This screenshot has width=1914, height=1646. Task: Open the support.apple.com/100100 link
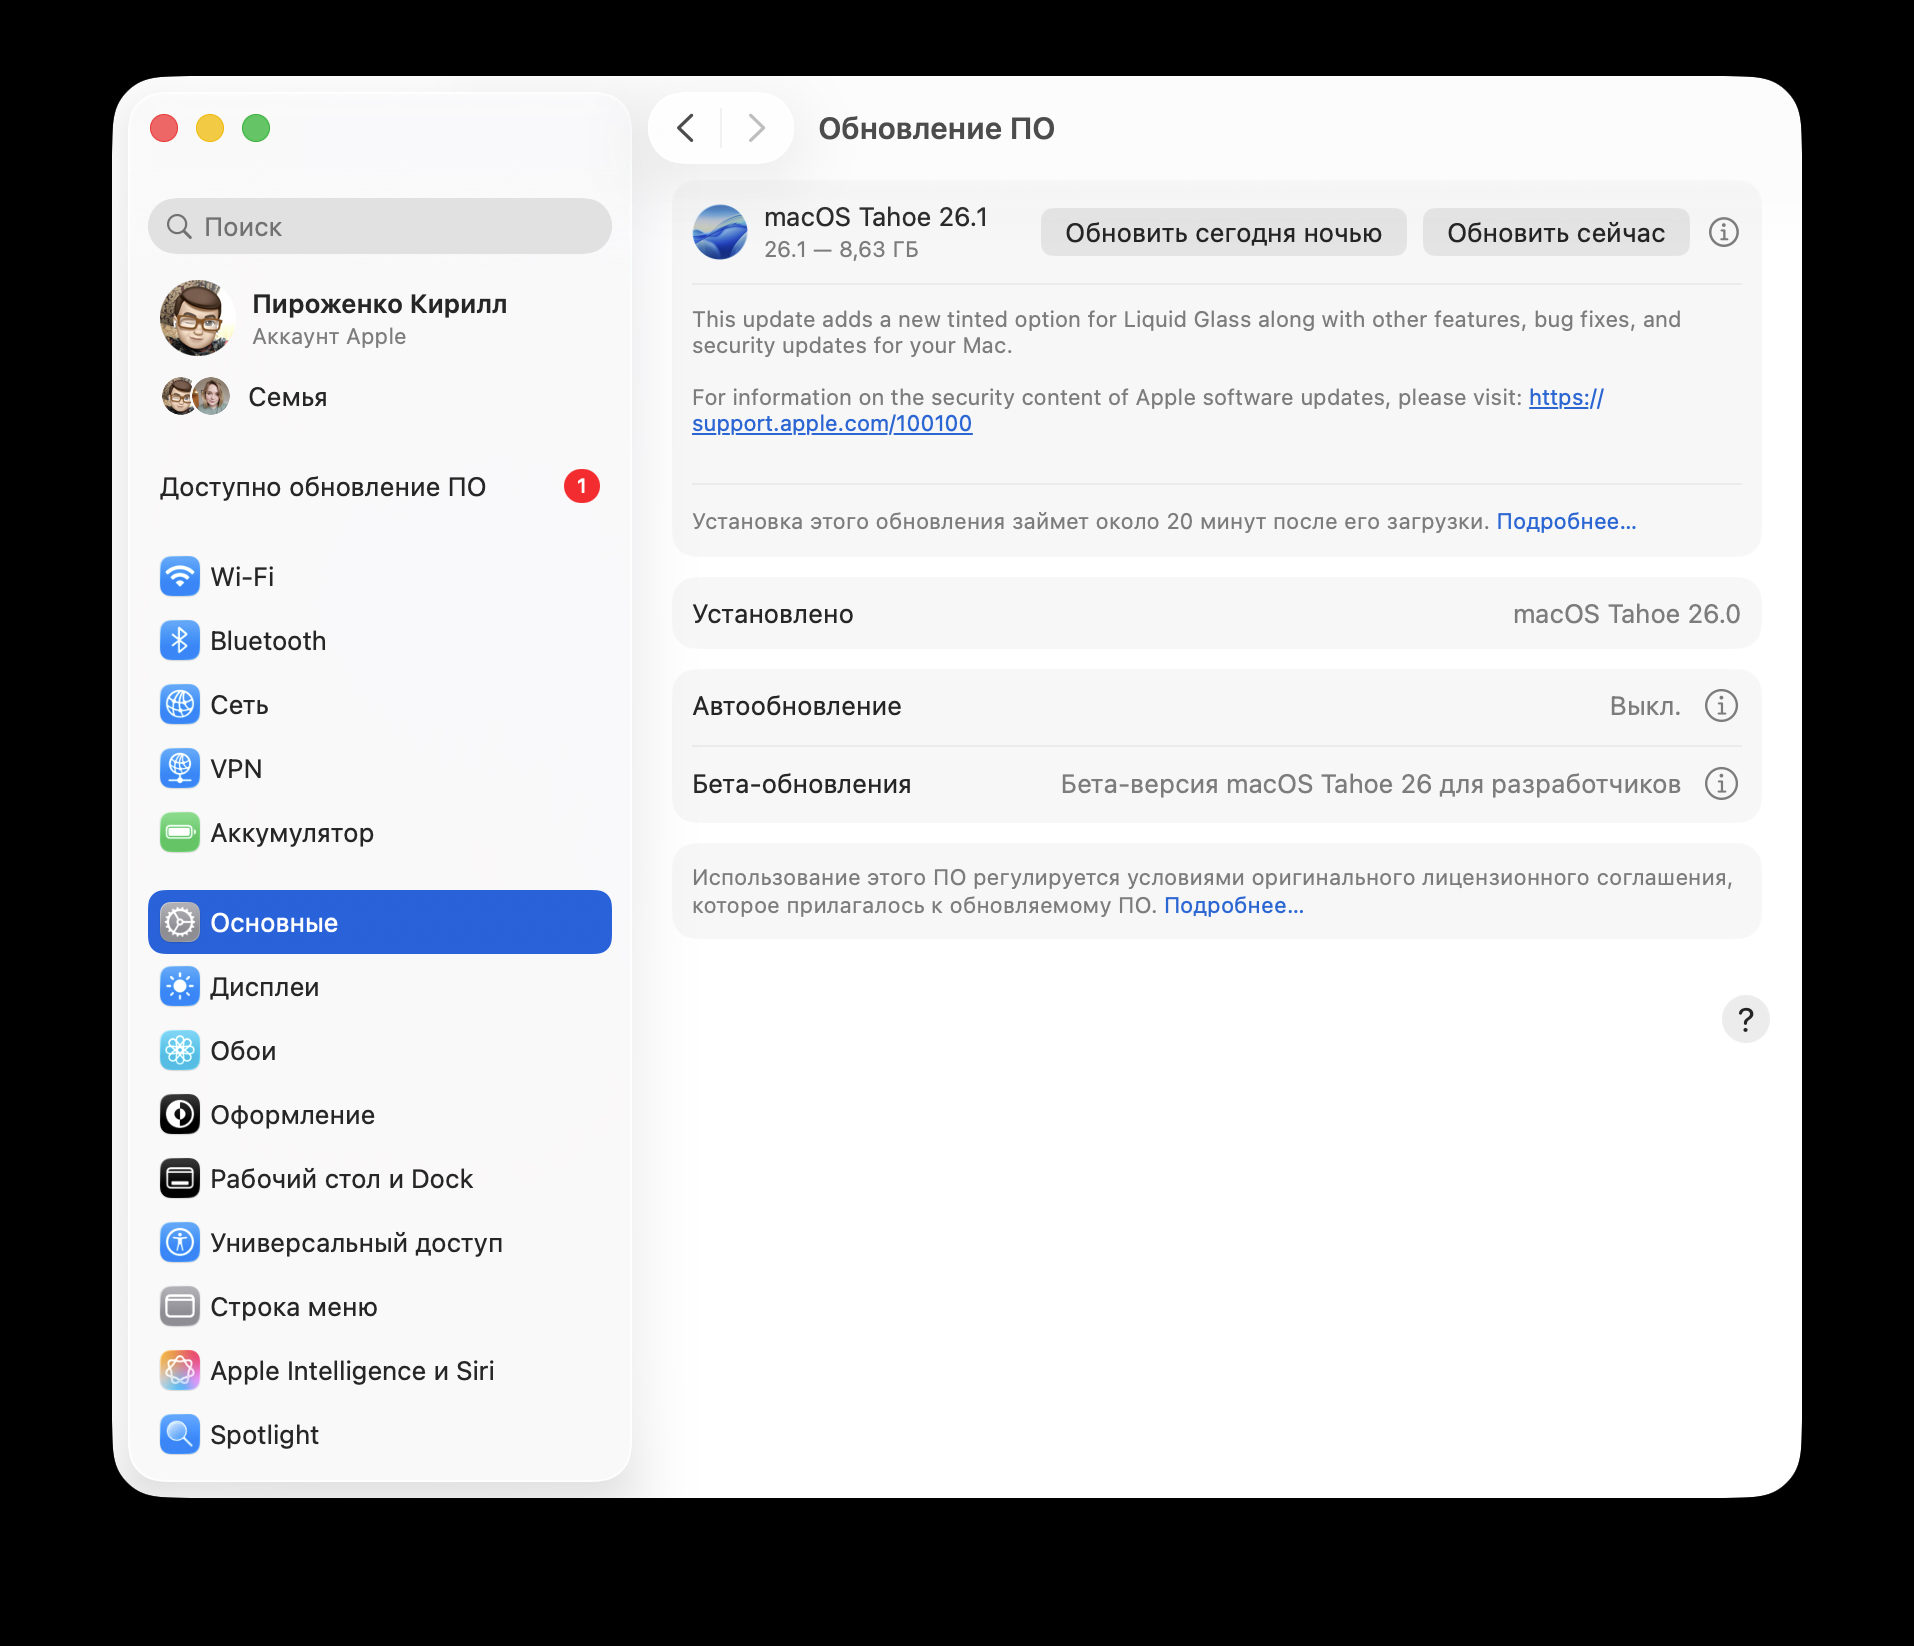(x=832, y=423)
